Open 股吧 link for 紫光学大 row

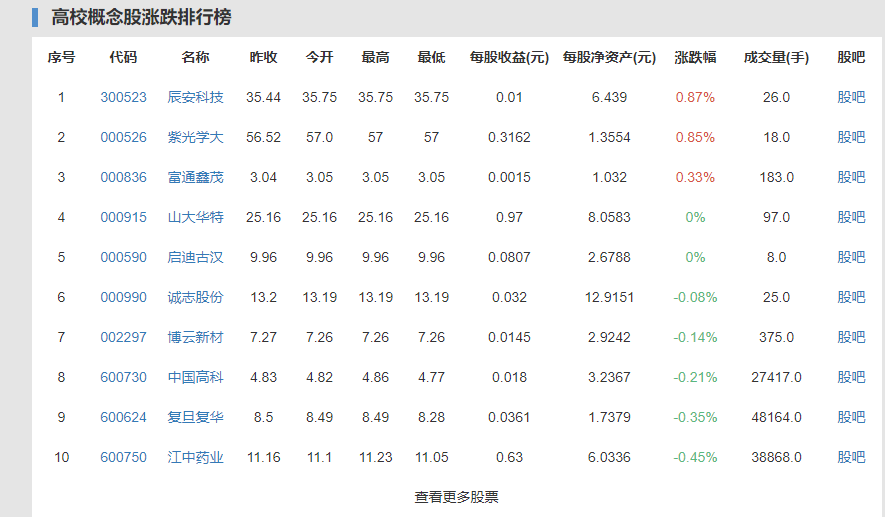click(x=851, y=137)
